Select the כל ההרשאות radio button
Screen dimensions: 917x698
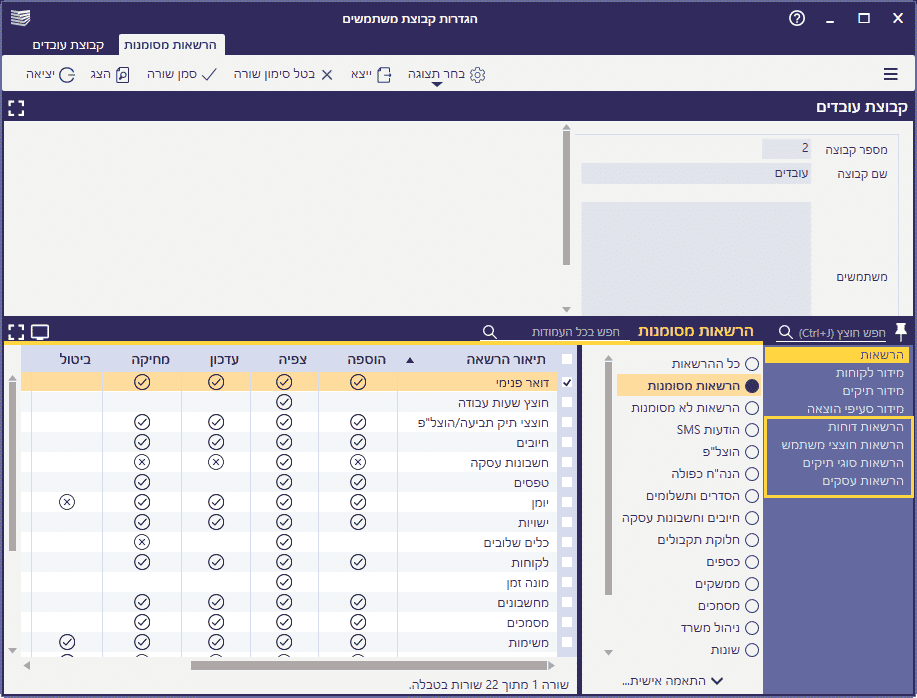pos(752,364)
